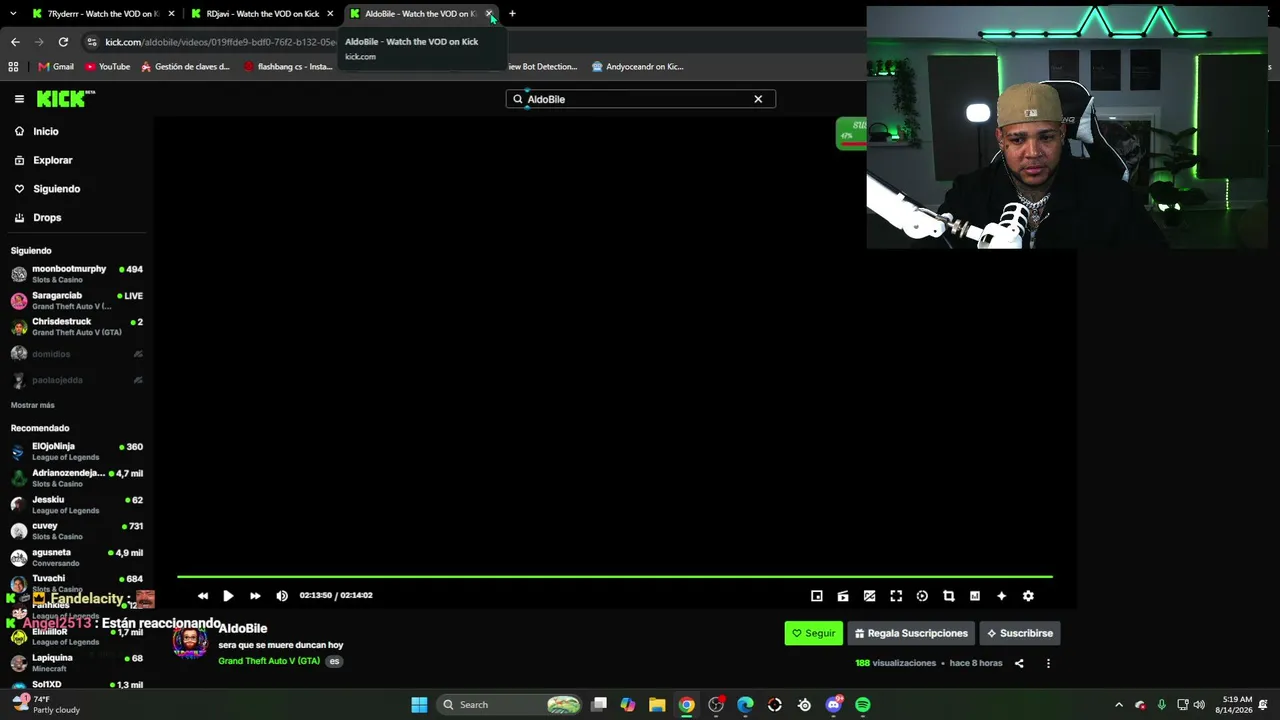Open a new browser tab
This screenshot has height=720, width=1280.
point(512,14)
